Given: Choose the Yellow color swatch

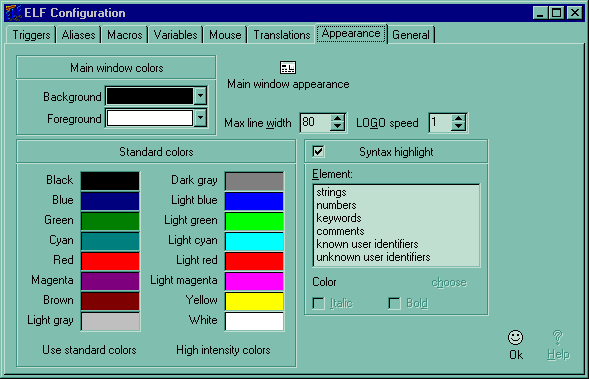Looking at the screenshot, I should click(254, 301).
